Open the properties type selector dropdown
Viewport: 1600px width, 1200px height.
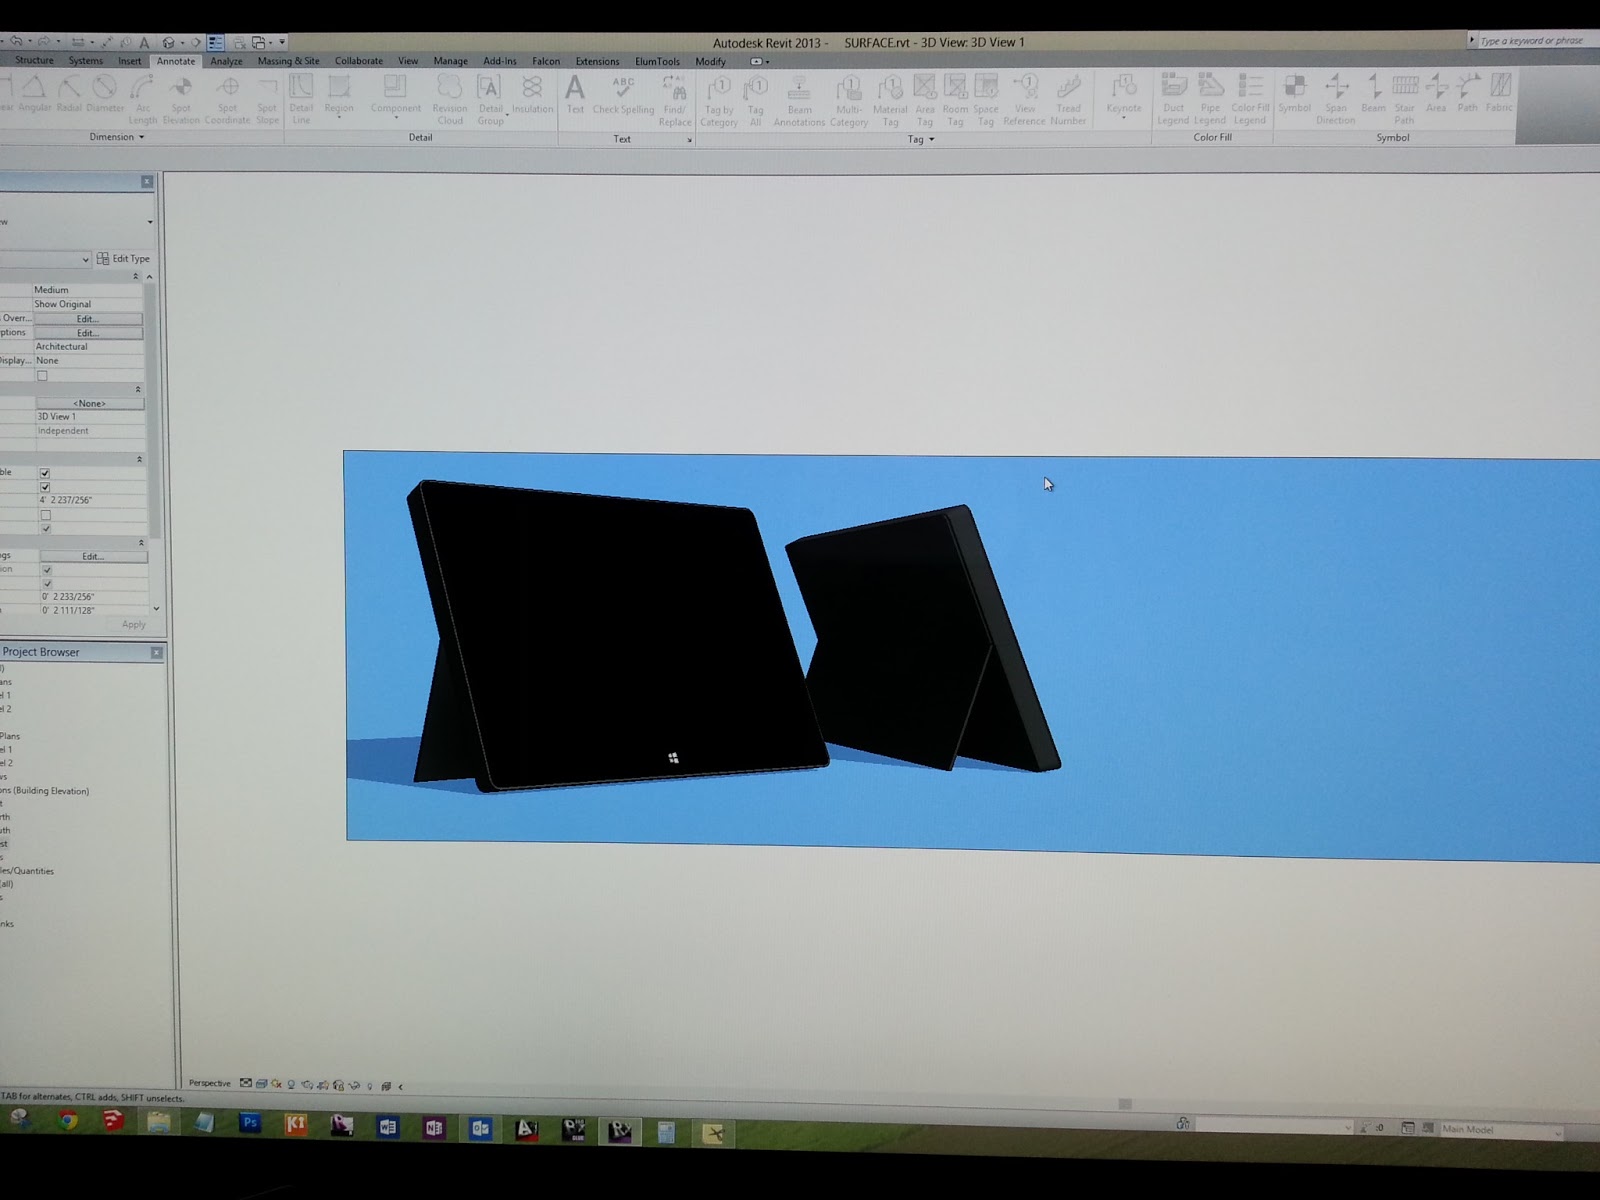coord(86,258)
